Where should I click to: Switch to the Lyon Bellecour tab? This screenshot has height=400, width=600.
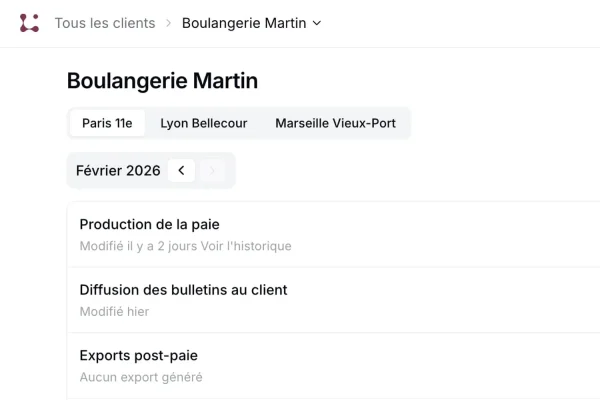click(204, 123)
